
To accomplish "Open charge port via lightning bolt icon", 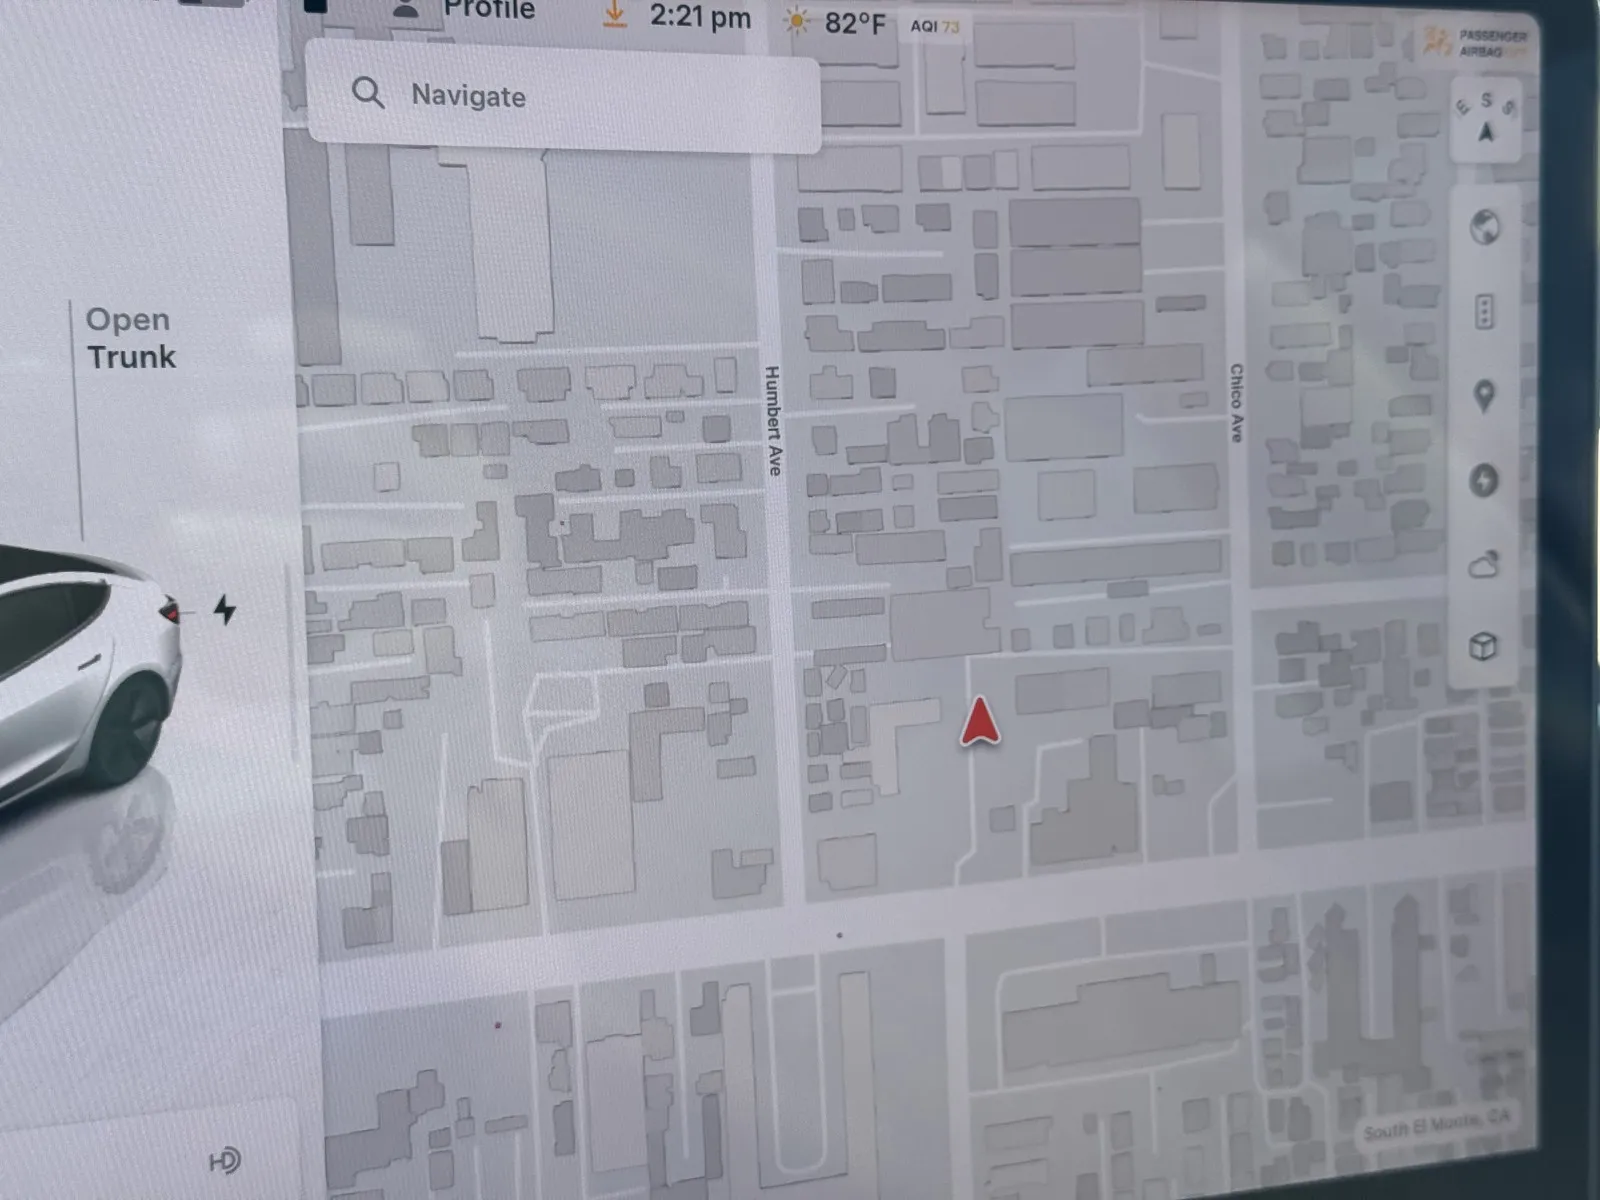I will click(225, 609).
